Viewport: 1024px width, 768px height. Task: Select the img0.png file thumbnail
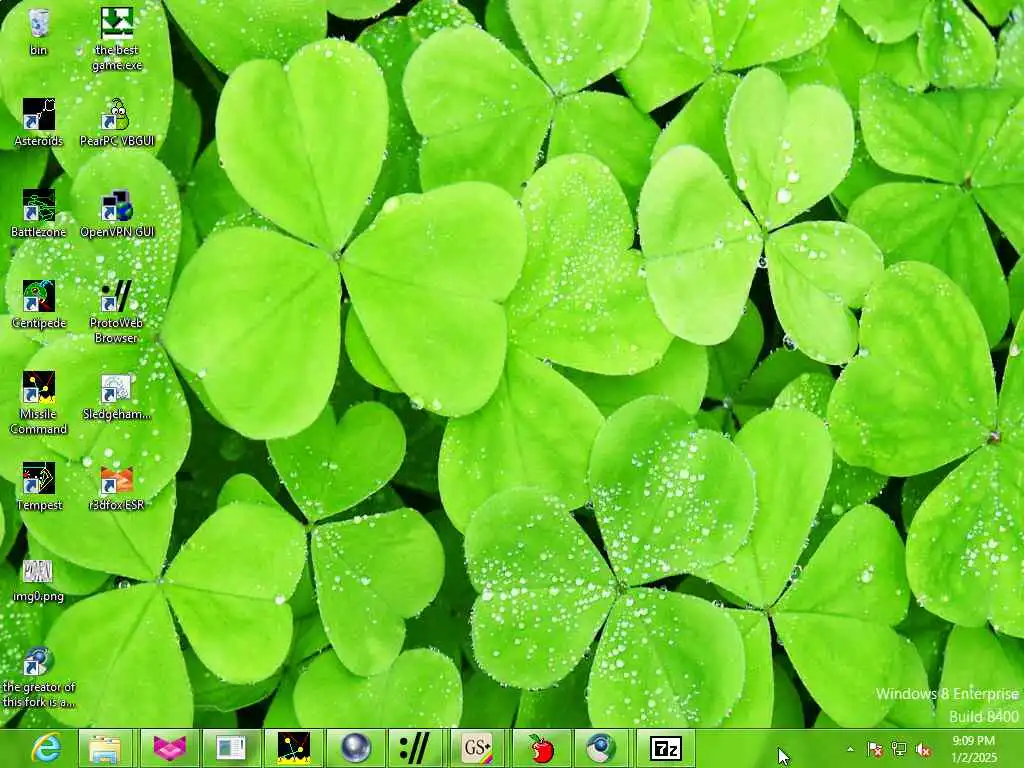point(39,580)
